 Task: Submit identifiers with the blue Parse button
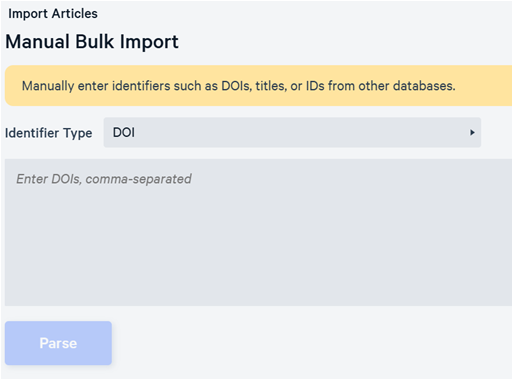pyautogui.click(x=58, y=343)
